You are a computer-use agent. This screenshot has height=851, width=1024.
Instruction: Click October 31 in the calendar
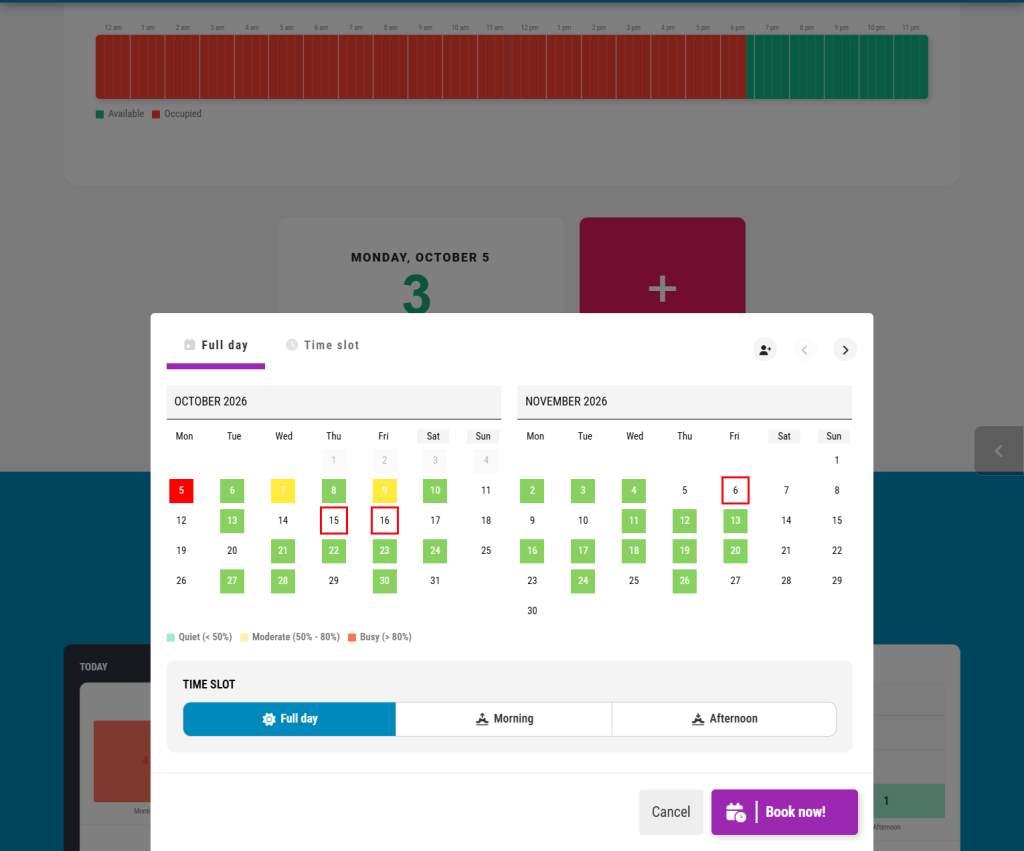click(x=435, y=581)
